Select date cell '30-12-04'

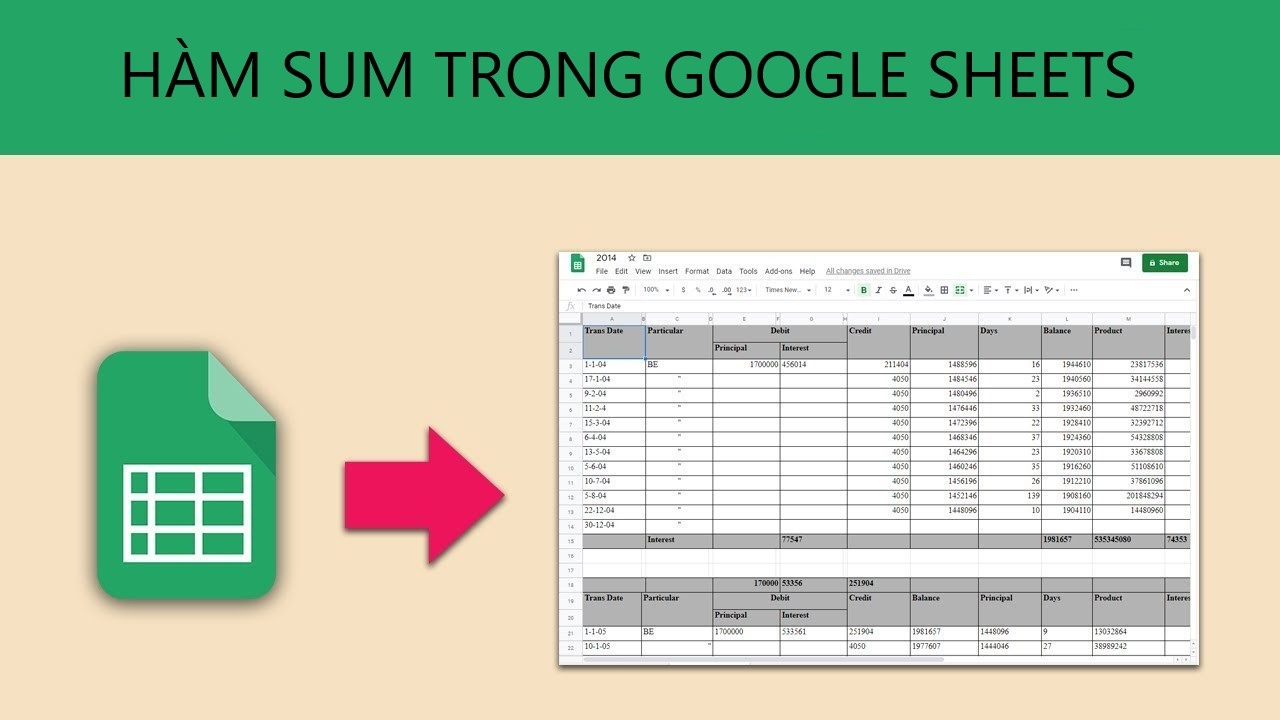point(614,525)
